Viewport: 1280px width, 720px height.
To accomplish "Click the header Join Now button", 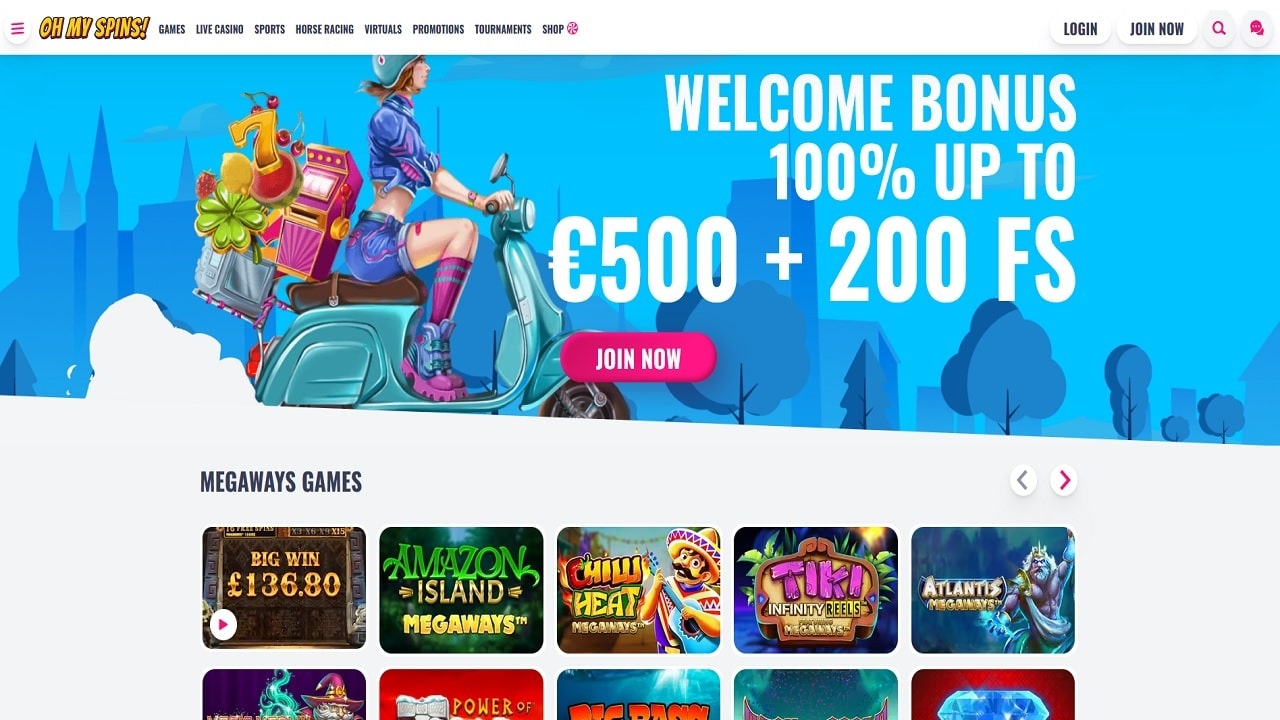I will [x=1157, y=29].
